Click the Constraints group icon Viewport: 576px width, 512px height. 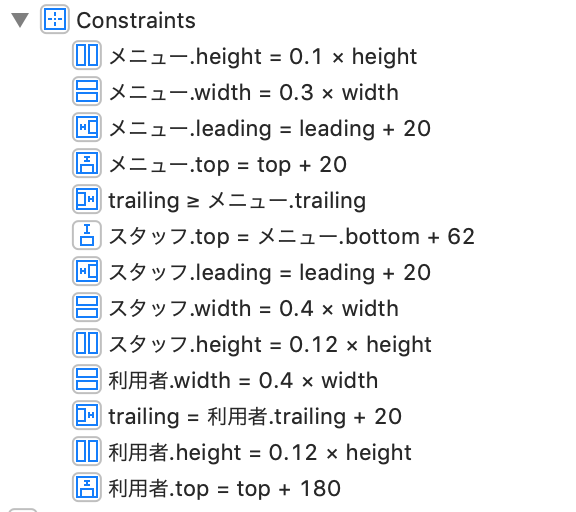pos(55,19)
